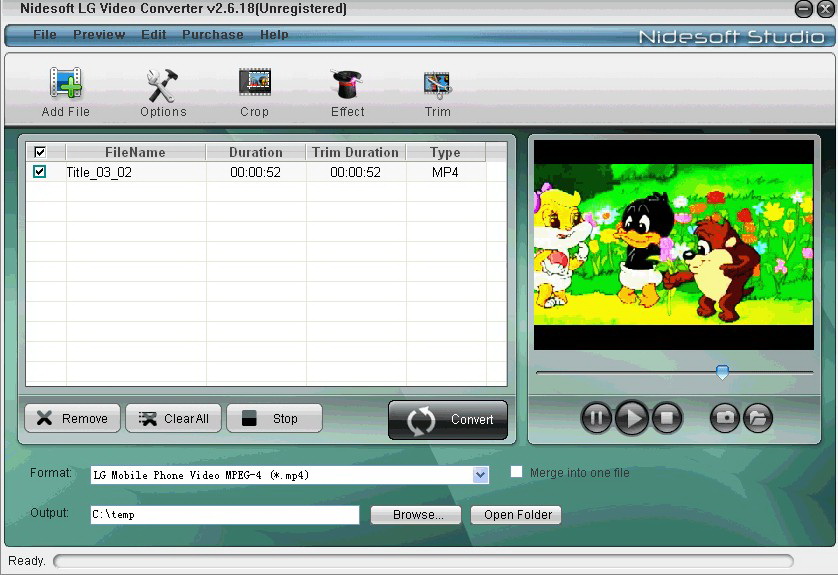
Task: Click the FileName column header
Action: [136, 152]
